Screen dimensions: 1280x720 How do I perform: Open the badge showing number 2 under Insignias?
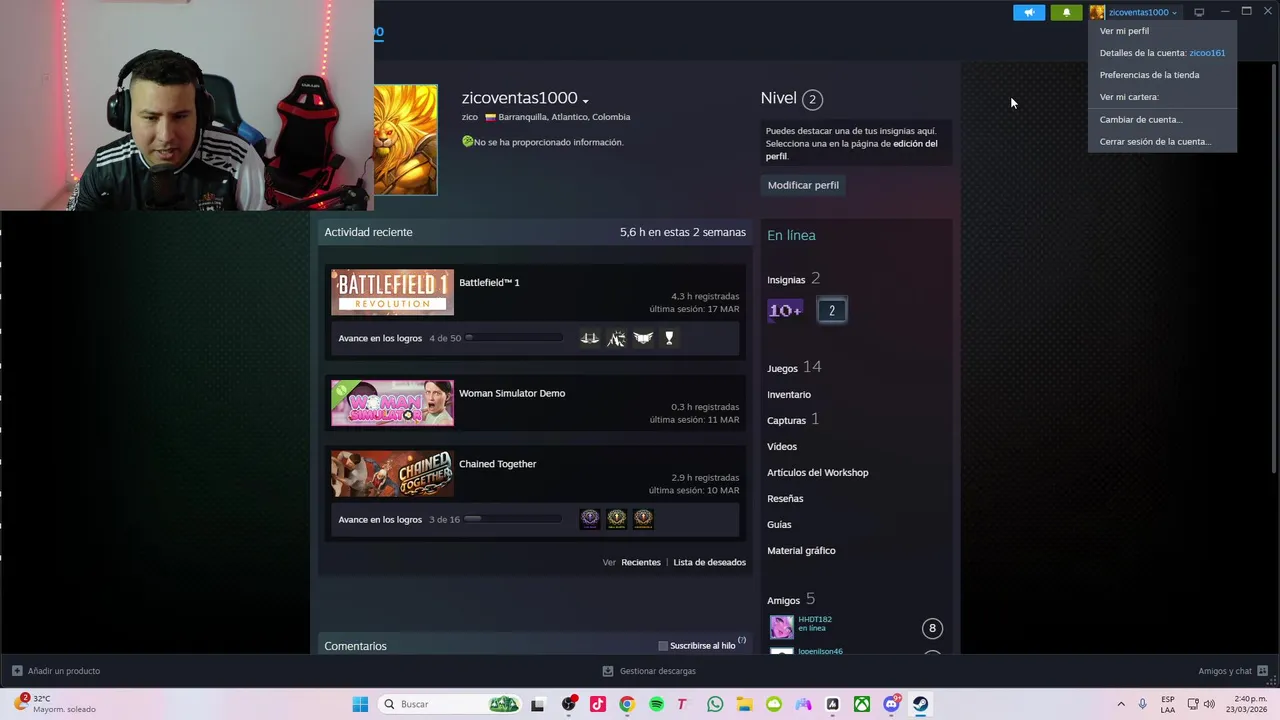pos(831,310)
